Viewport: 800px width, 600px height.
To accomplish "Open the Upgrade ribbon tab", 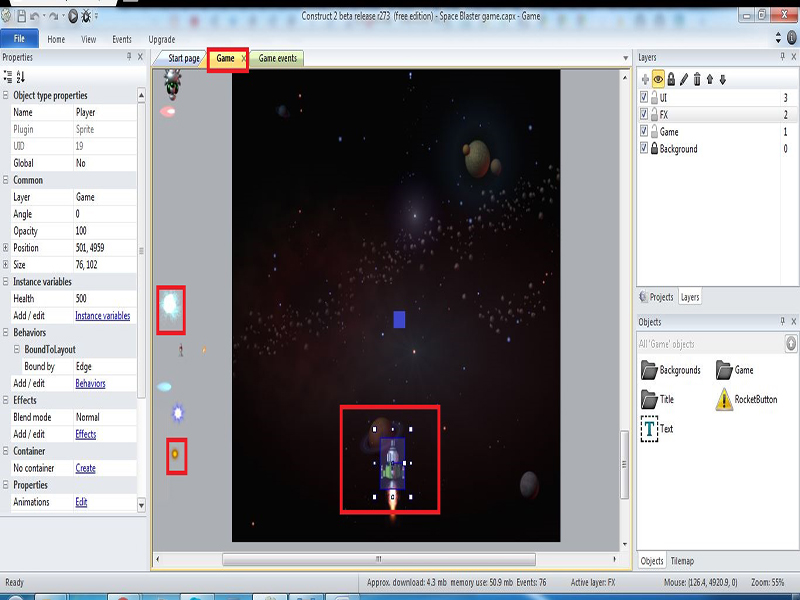I will [162, 39].
